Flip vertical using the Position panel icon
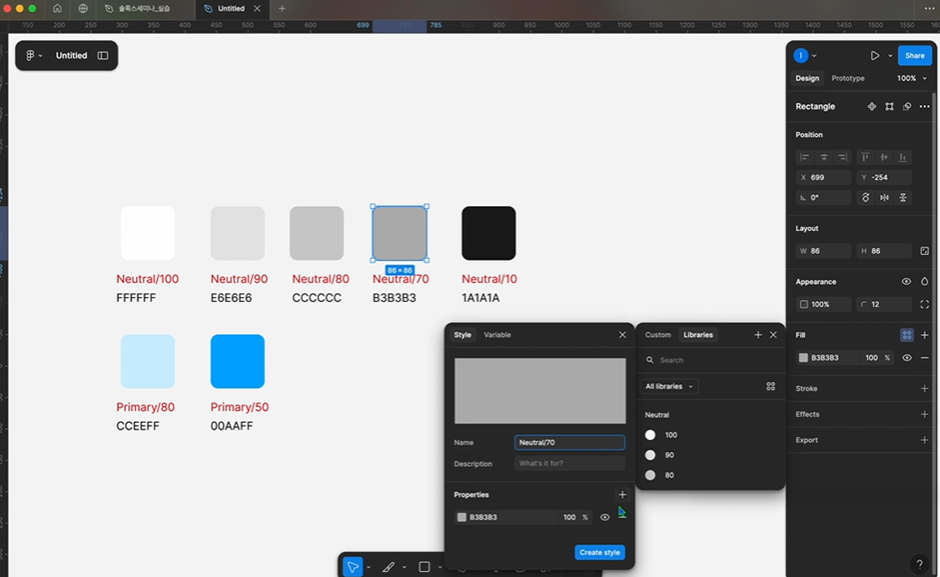 (903, 197)
